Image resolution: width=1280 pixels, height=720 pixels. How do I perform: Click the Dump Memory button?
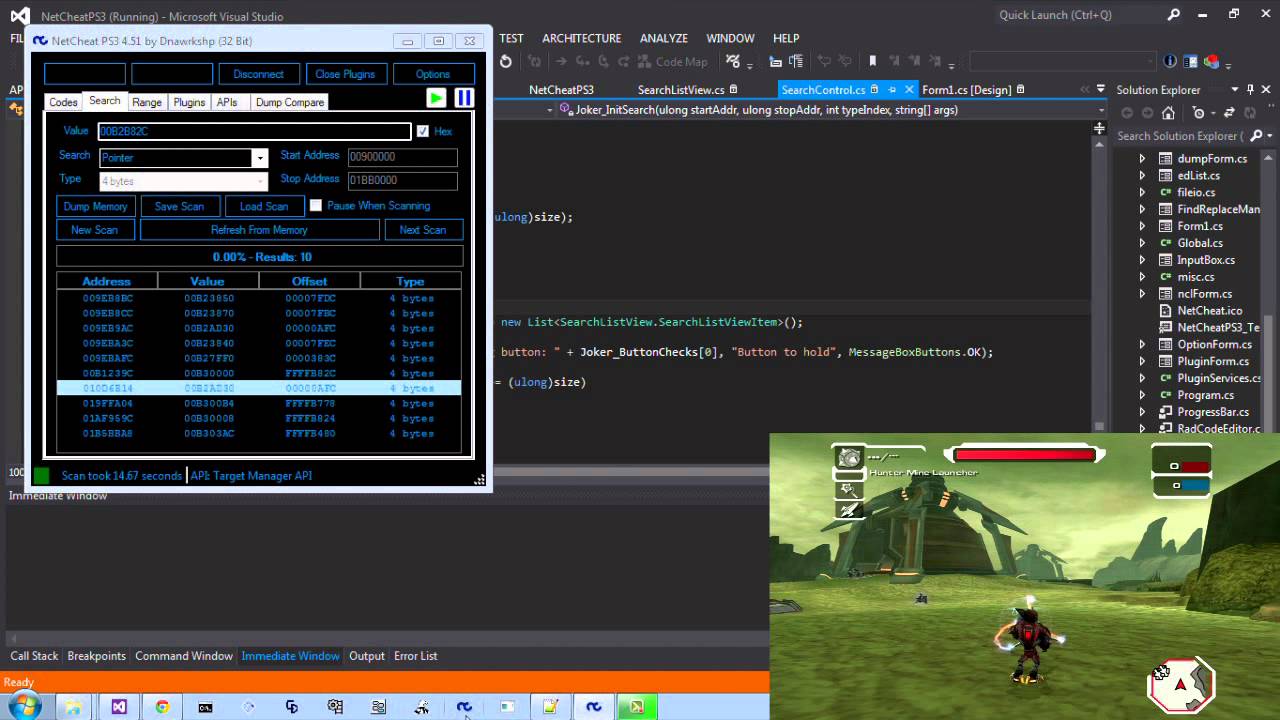[x=95, y=206]
